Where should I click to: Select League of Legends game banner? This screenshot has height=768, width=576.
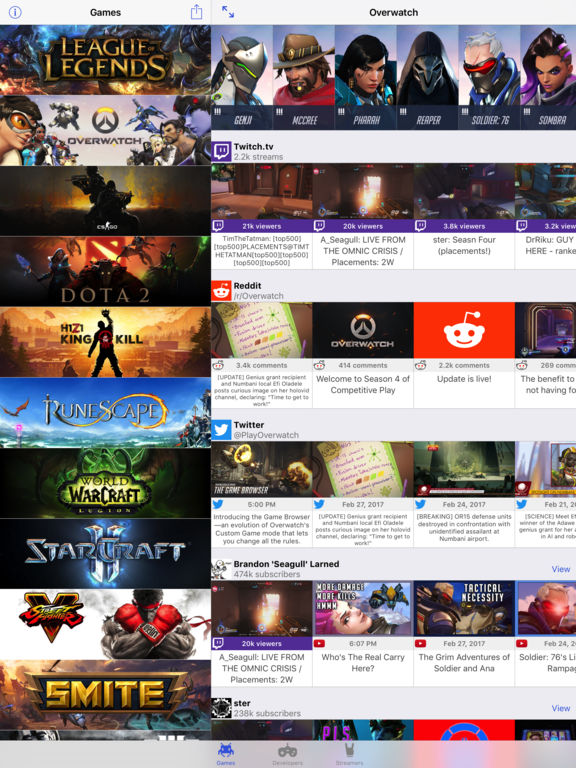(x=105, y=60)
